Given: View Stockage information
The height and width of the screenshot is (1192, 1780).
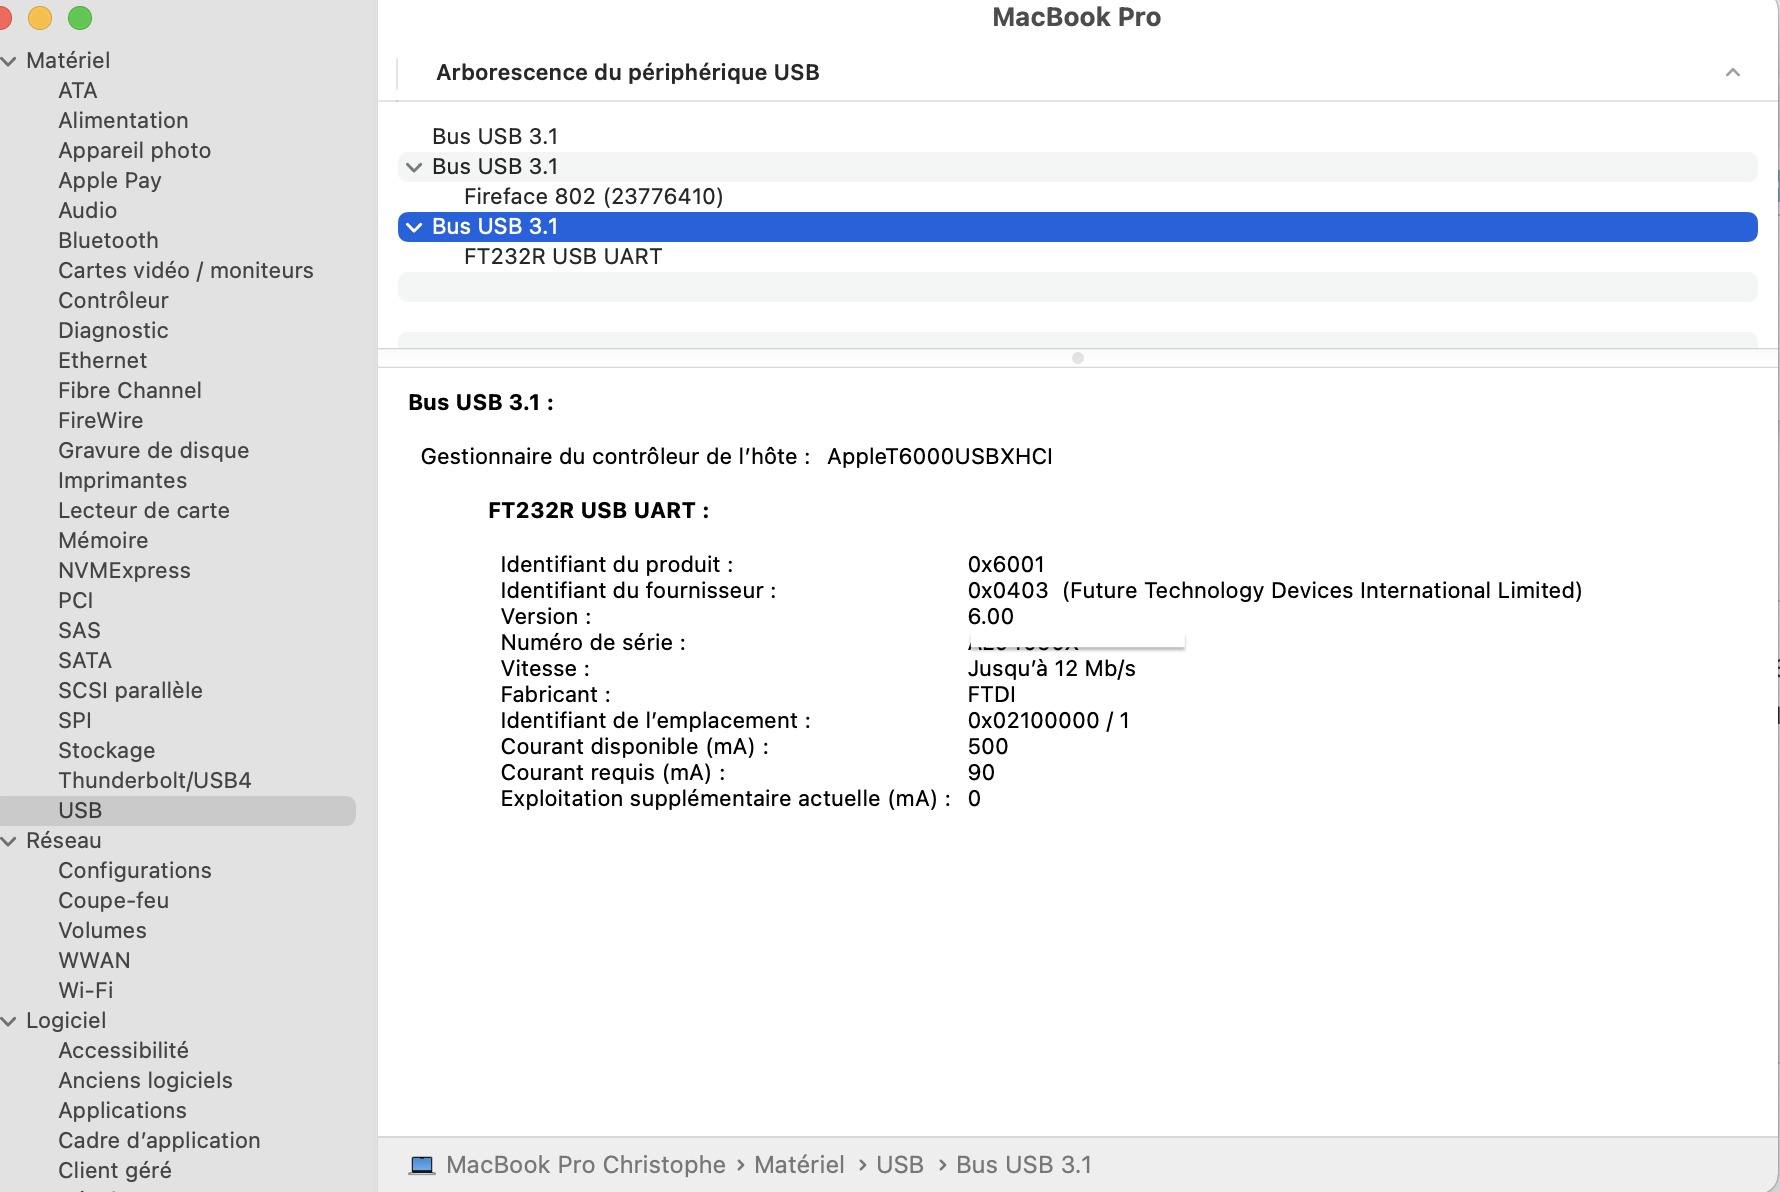Looking at the screenshot, I should (x=107, y=751).
